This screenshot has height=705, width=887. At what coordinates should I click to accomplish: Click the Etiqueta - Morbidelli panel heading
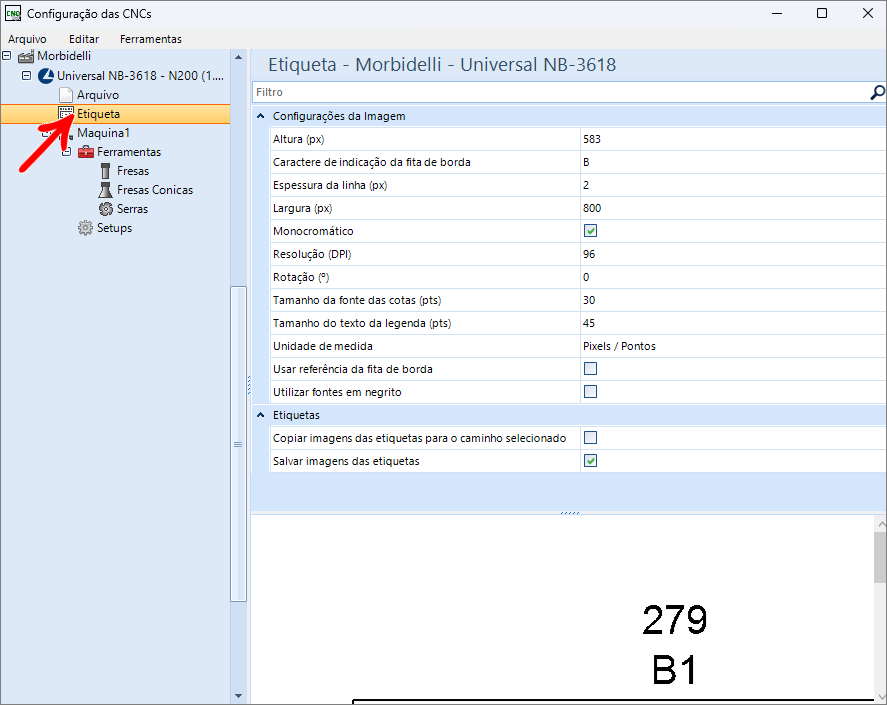(442, 65)
